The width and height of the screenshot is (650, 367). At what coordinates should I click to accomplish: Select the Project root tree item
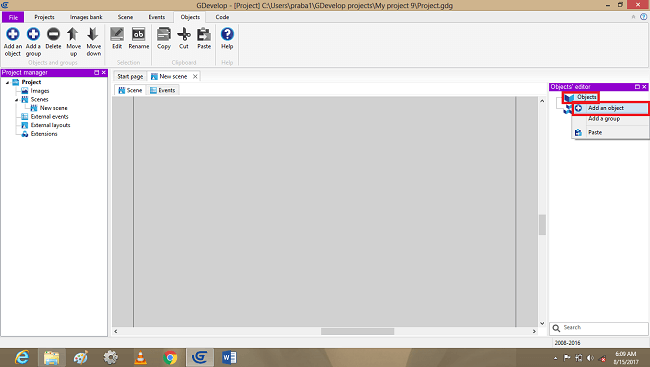[31, 82]
